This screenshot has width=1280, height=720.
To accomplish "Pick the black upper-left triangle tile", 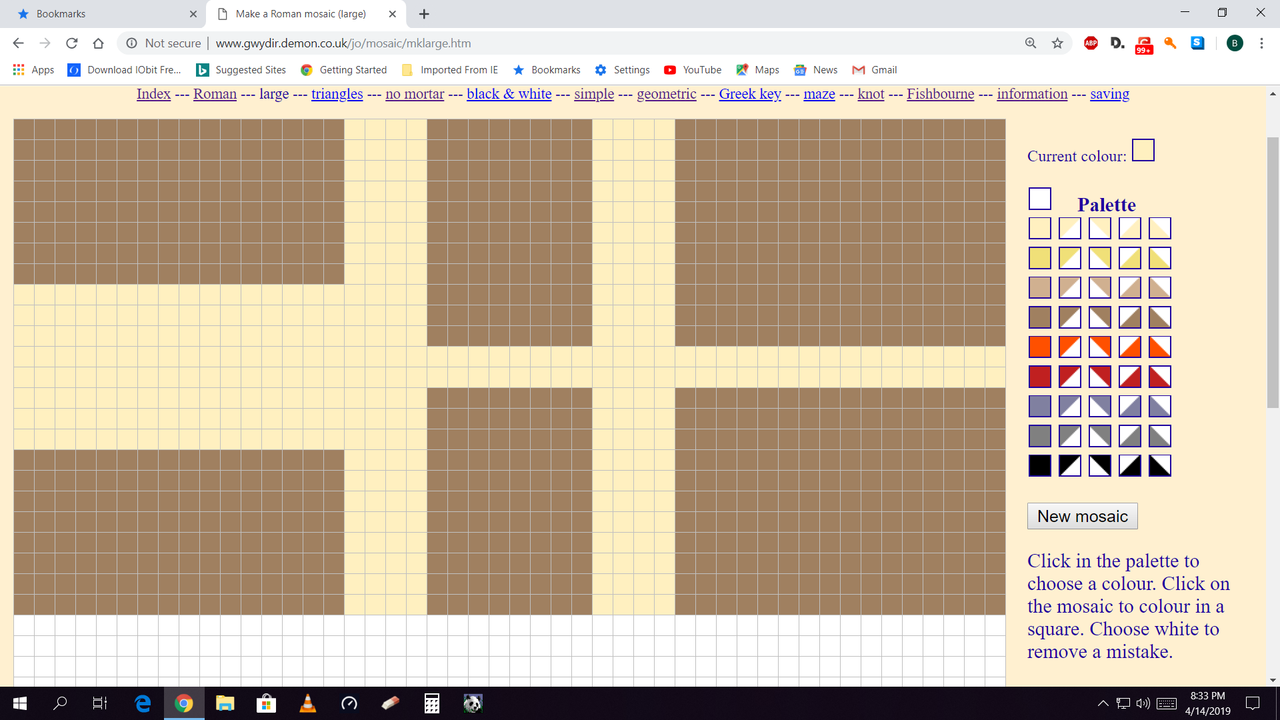I will tap(1070, 465).
